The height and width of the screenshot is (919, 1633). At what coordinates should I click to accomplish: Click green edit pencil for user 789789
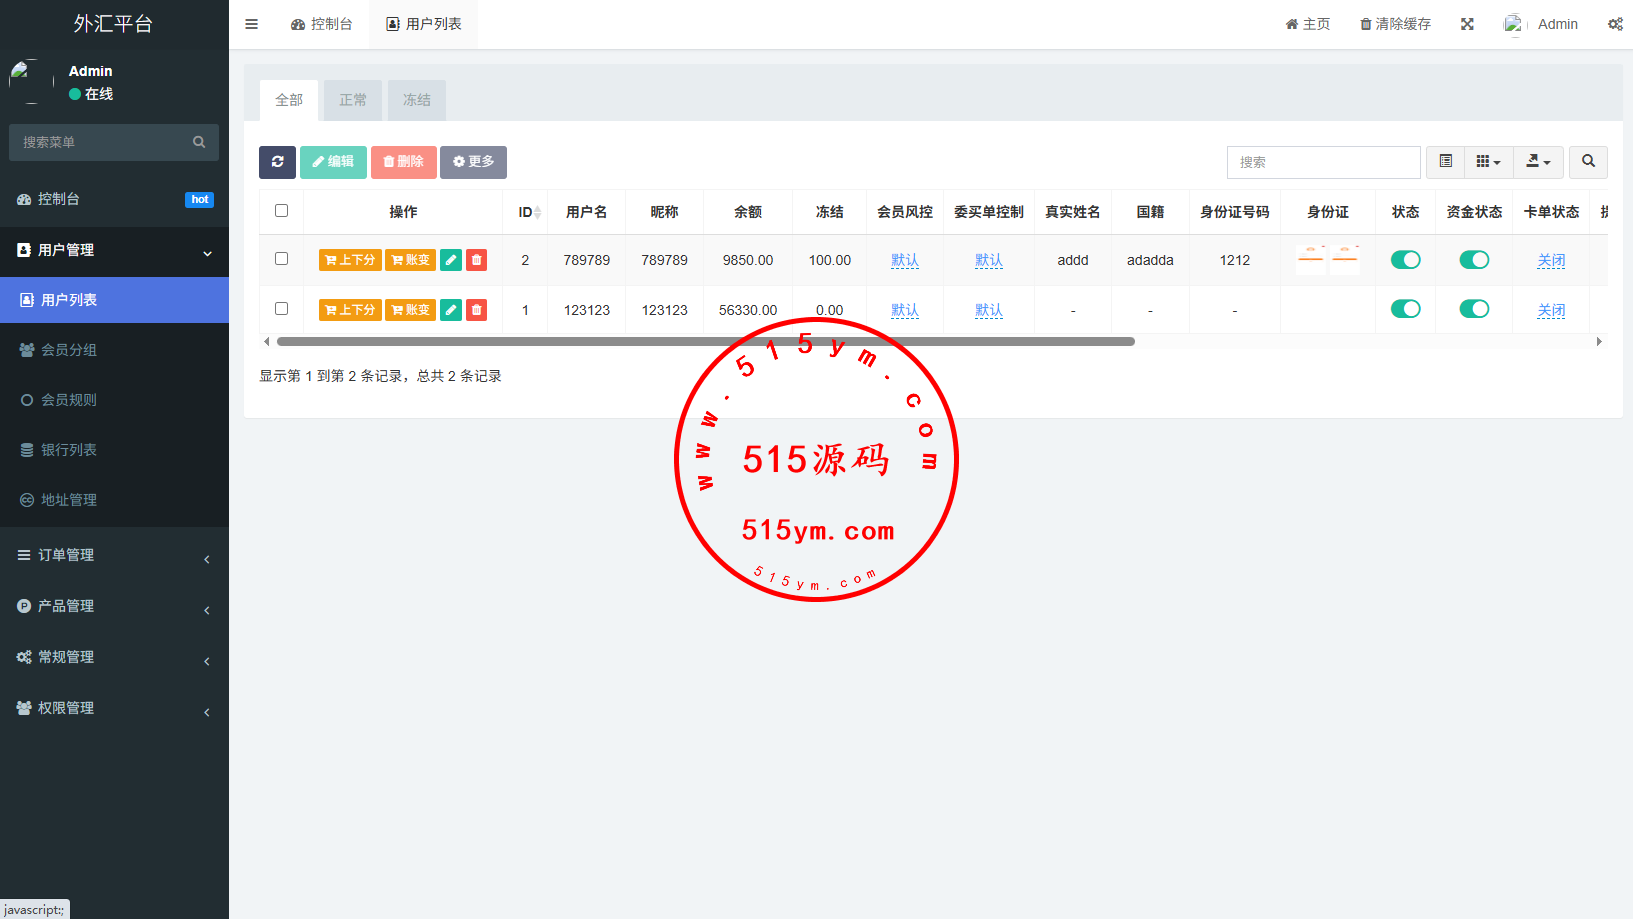pos(451,260)
